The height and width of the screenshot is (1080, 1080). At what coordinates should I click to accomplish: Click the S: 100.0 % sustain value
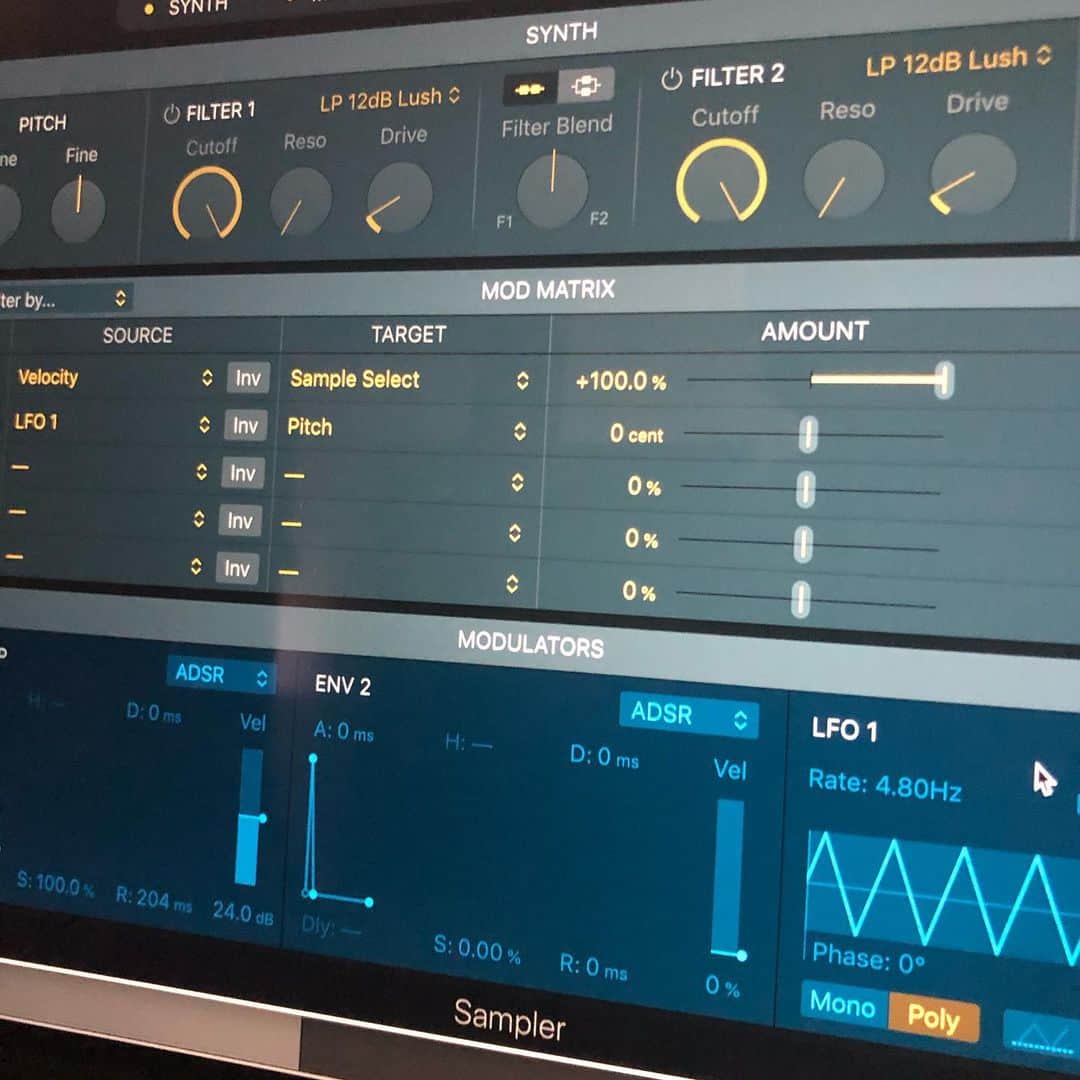tap(55, 884)
